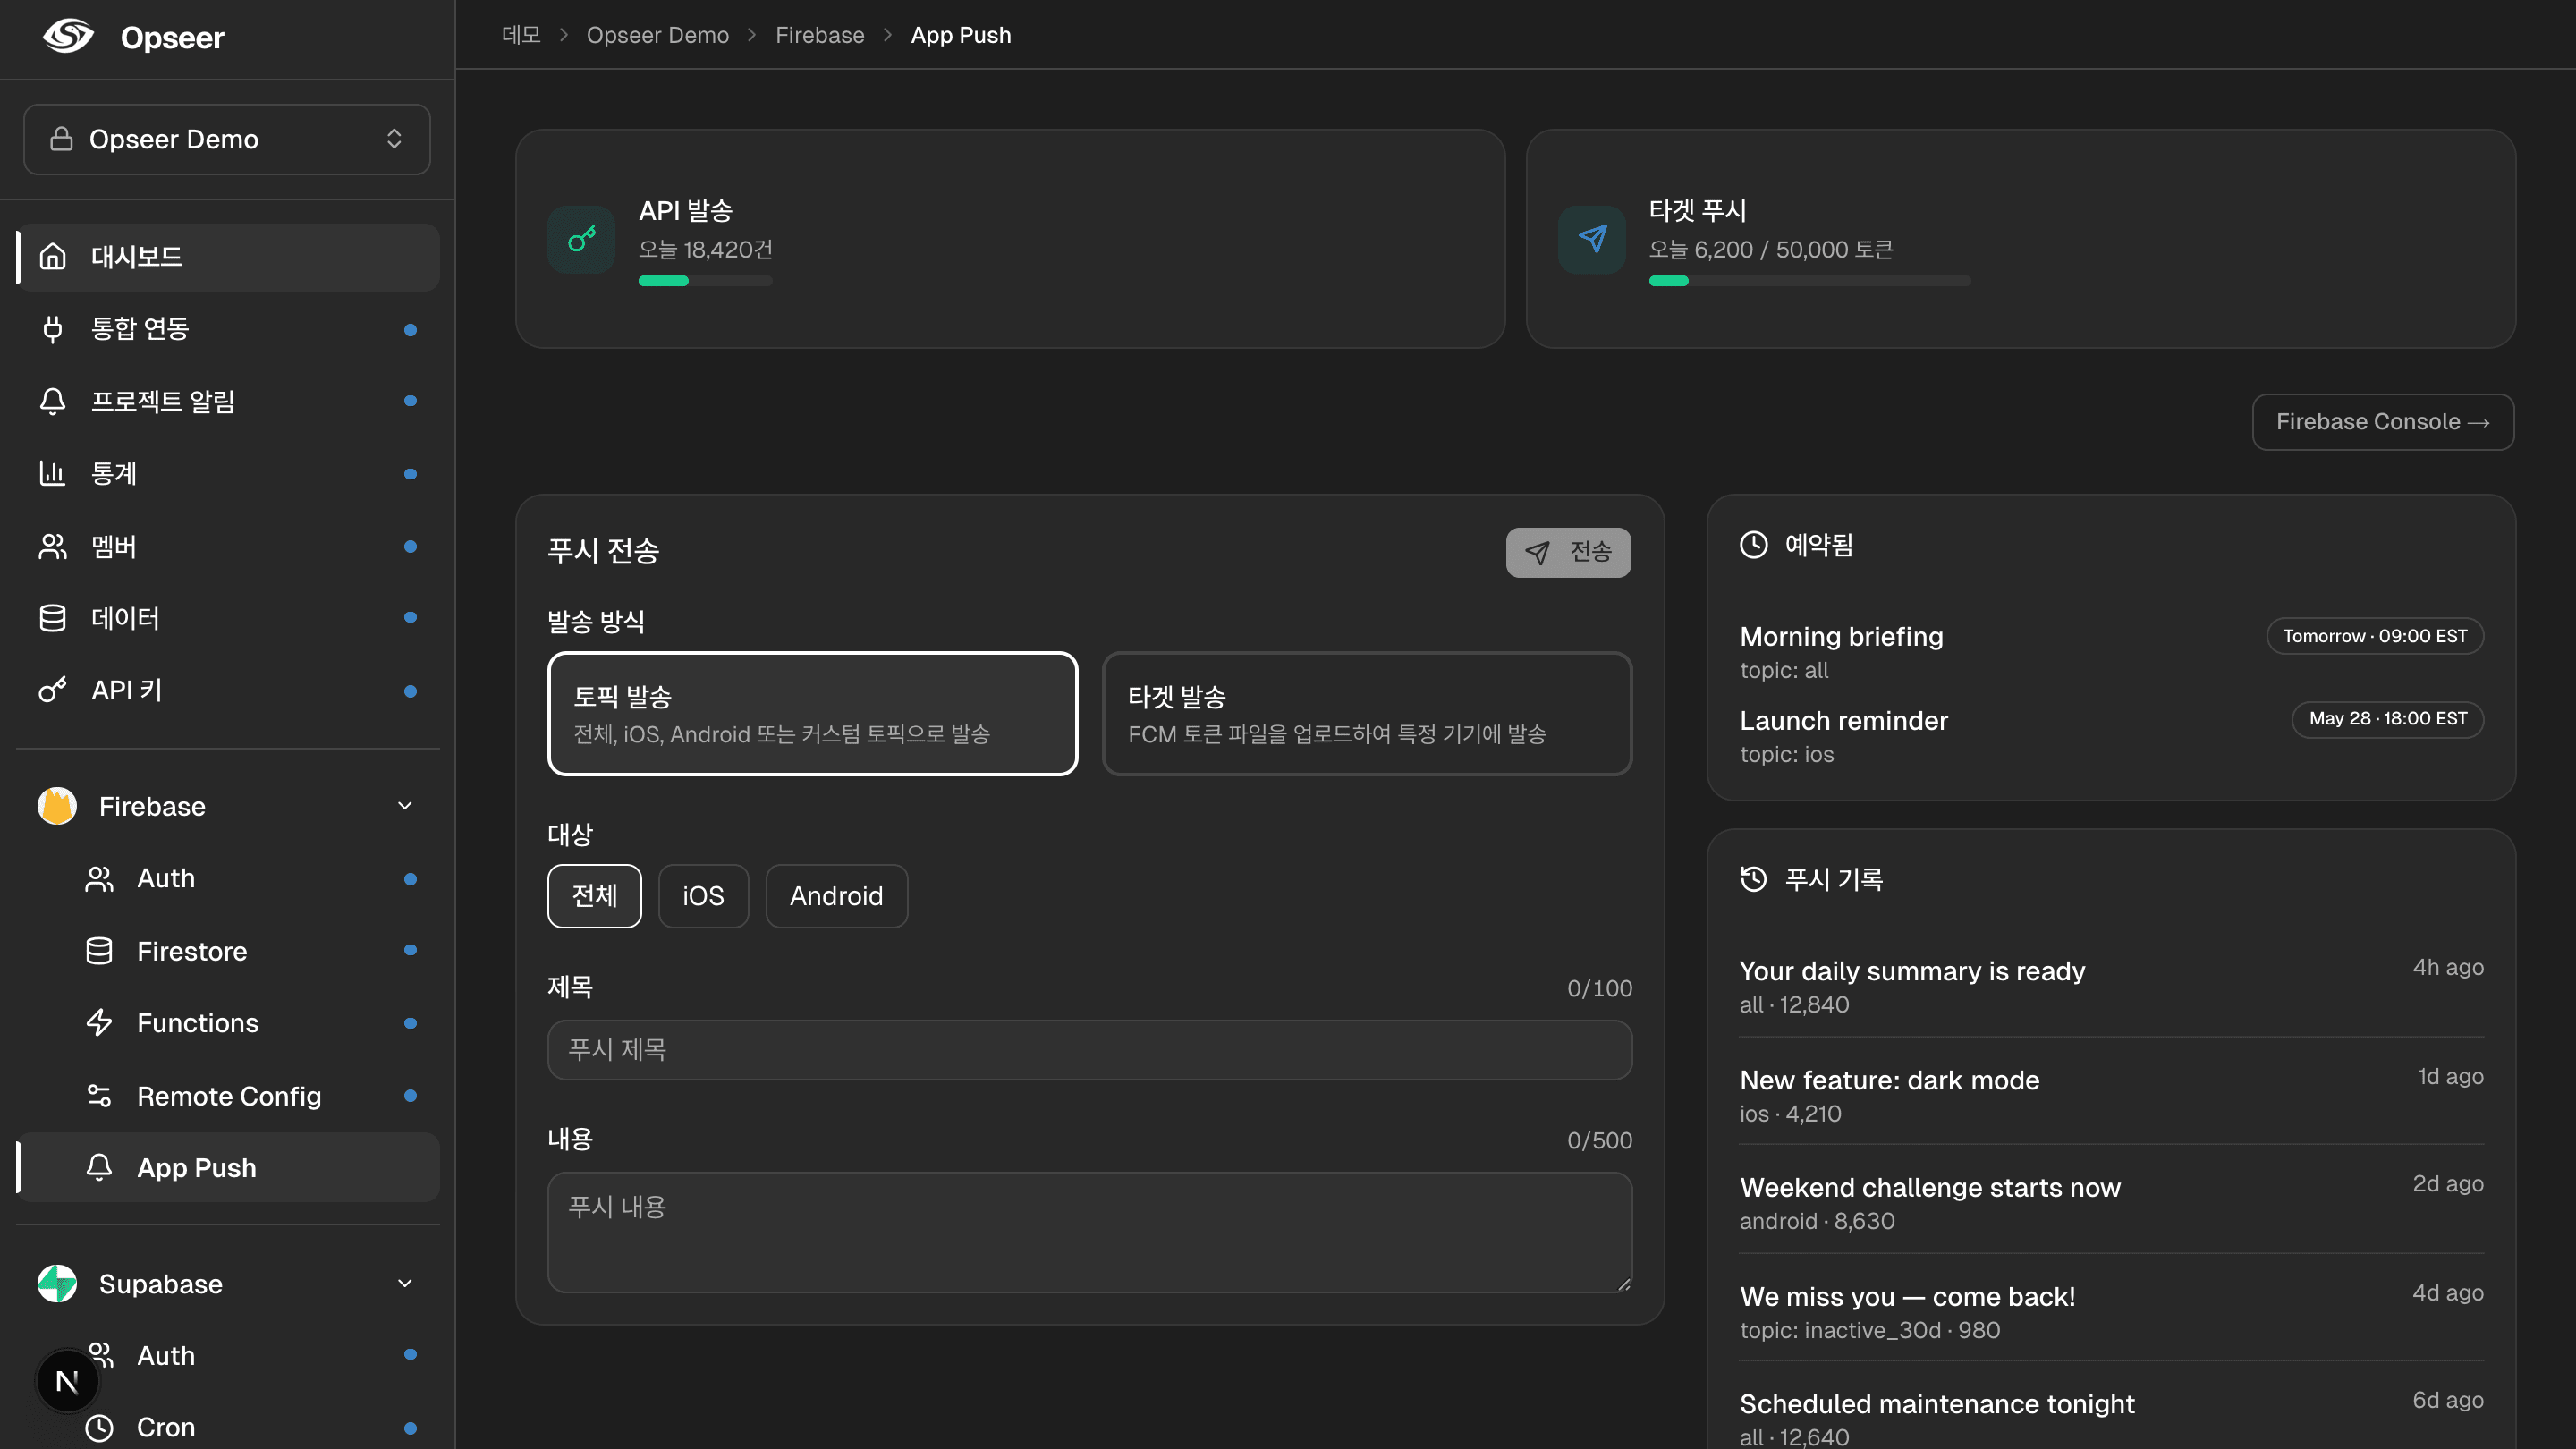Go to 통합 연동 menu item
2576x1449 pixels.
pyautogui.click(x=228, y=329)
